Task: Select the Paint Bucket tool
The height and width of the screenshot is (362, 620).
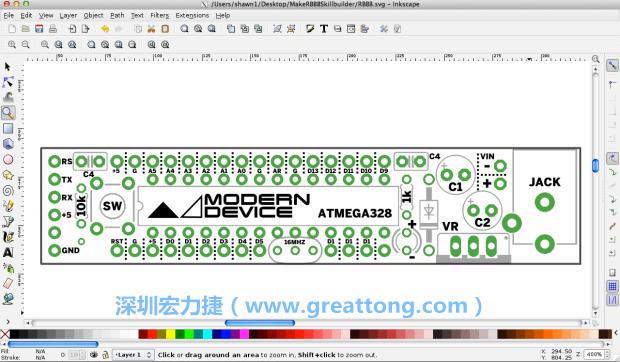Action: point(8,299)
